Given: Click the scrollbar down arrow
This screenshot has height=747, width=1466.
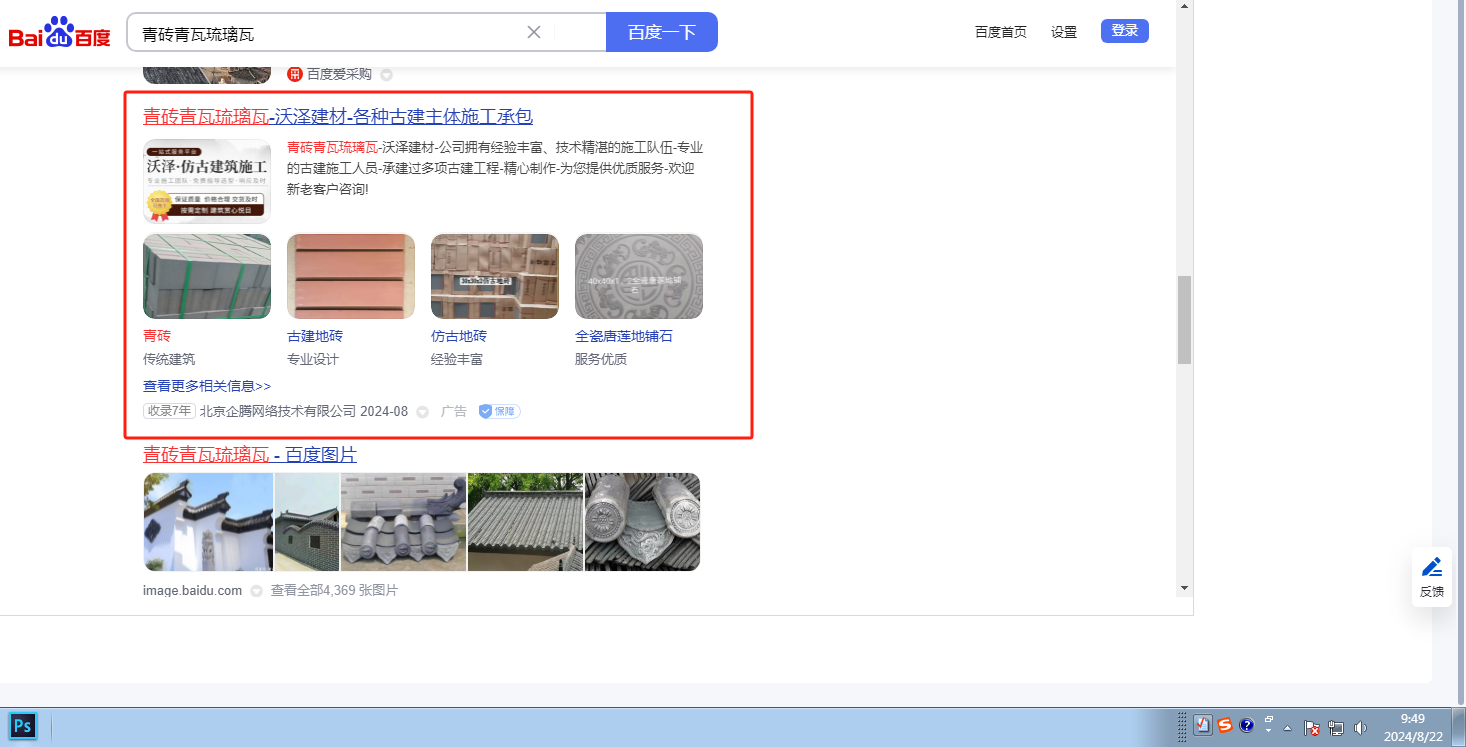Looking at the screenshot, I should [1185, 588].
